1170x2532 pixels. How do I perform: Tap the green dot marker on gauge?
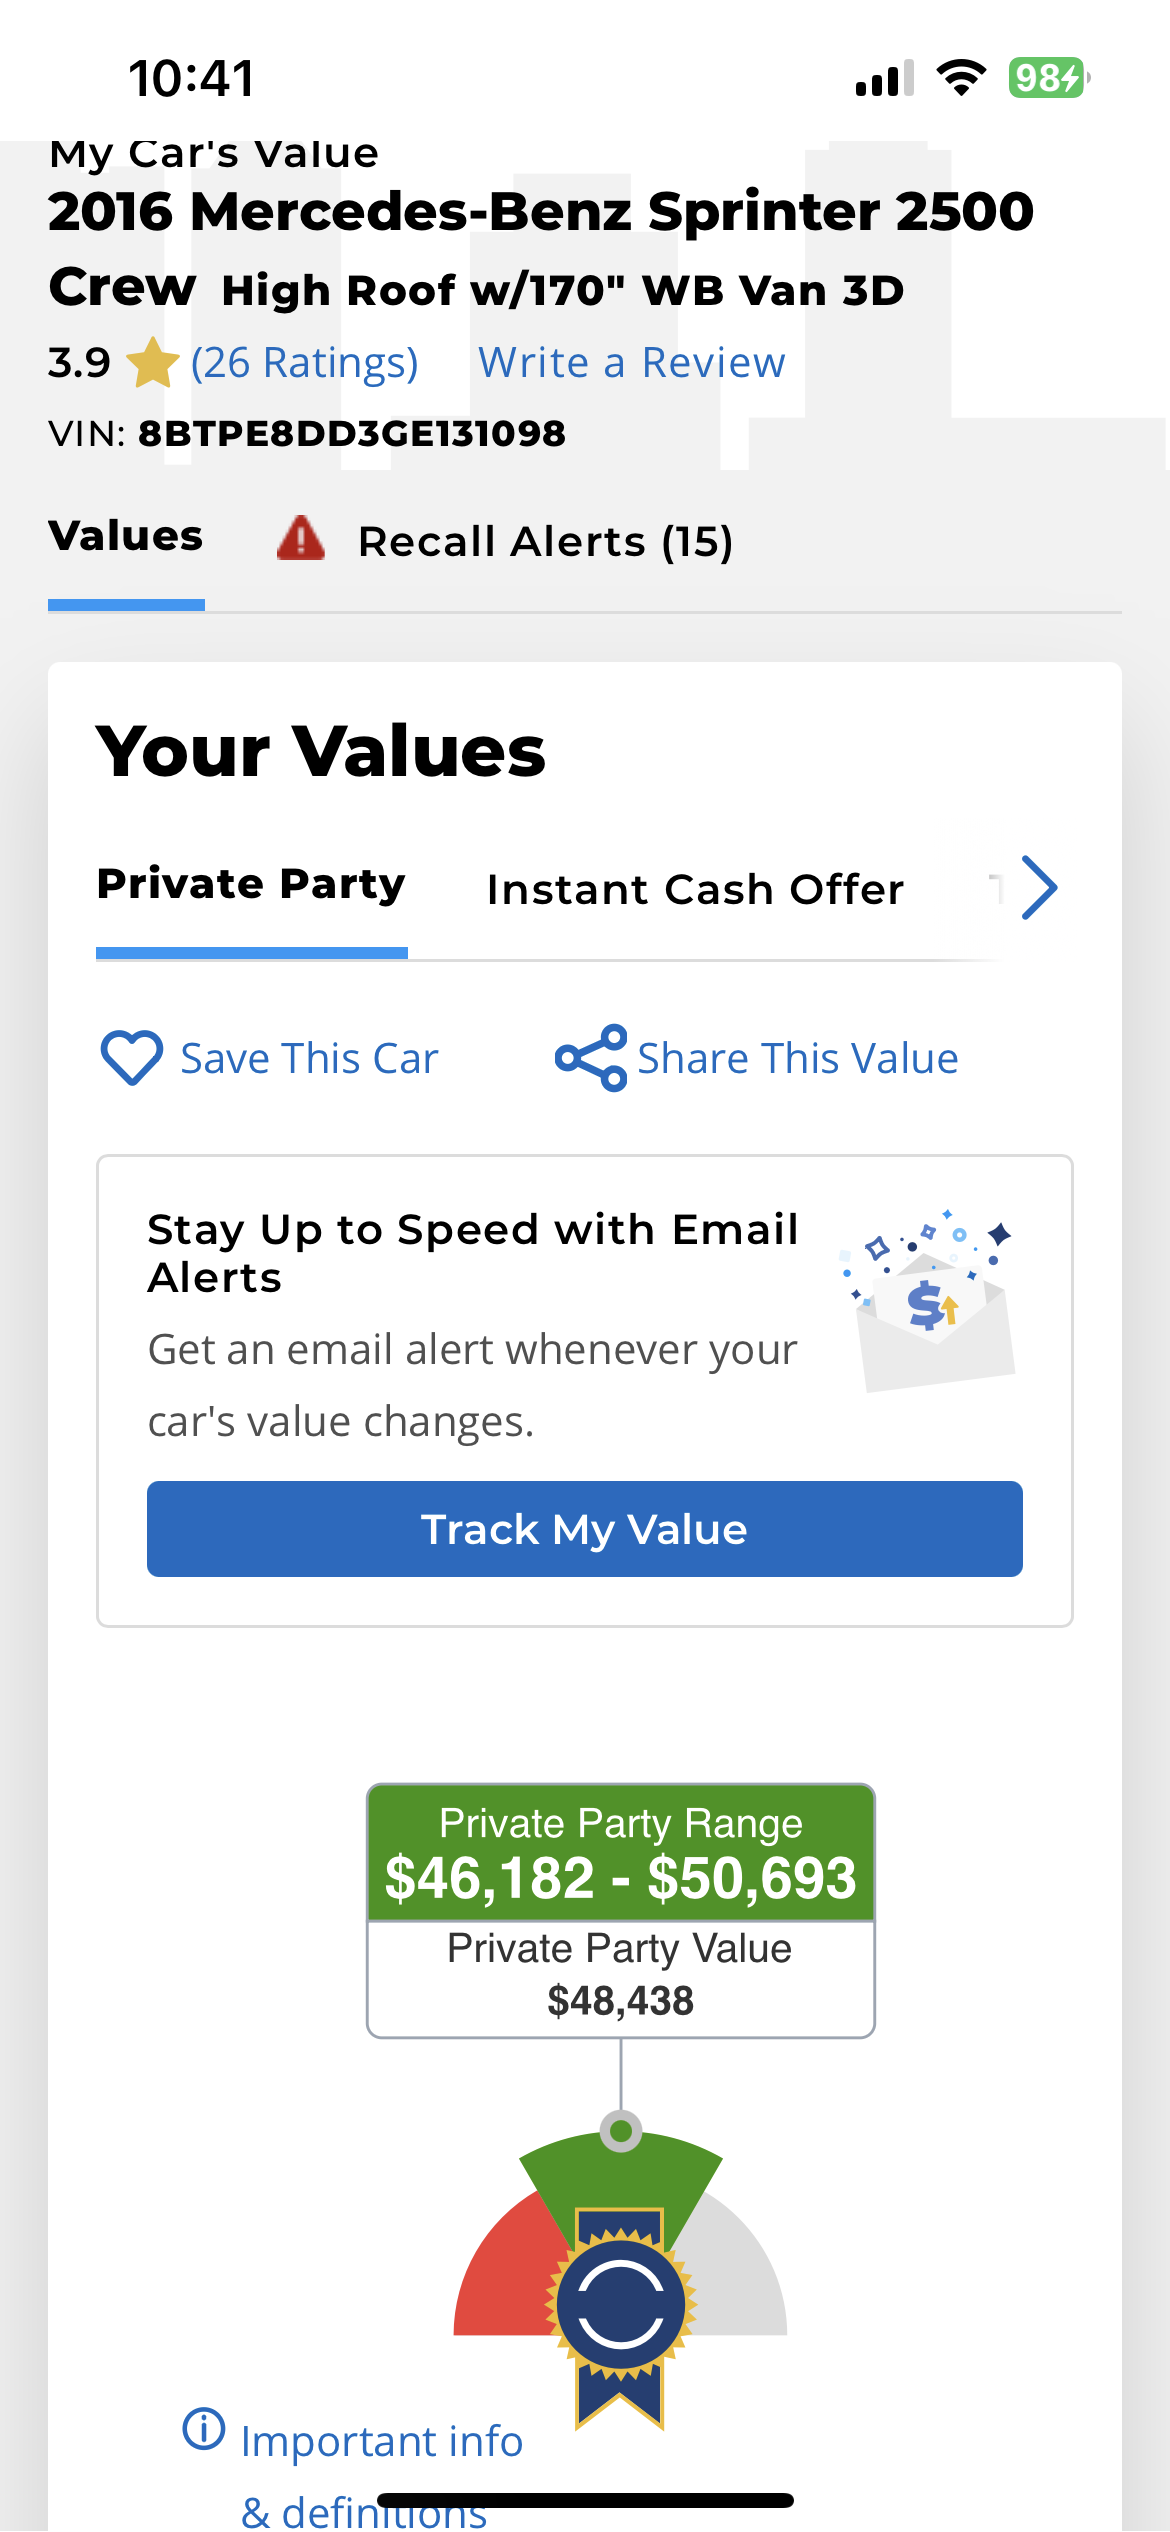click(621, 2131)
